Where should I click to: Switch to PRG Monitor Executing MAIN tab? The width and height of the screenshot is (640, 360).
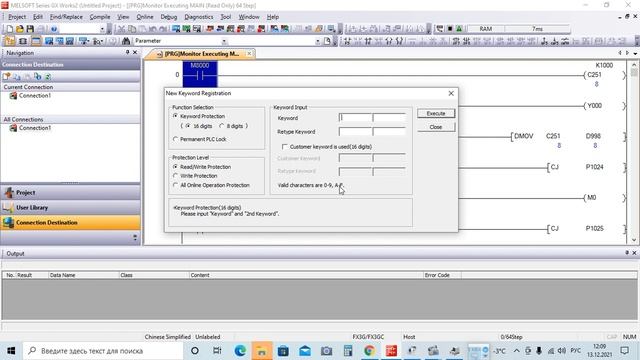200,54
